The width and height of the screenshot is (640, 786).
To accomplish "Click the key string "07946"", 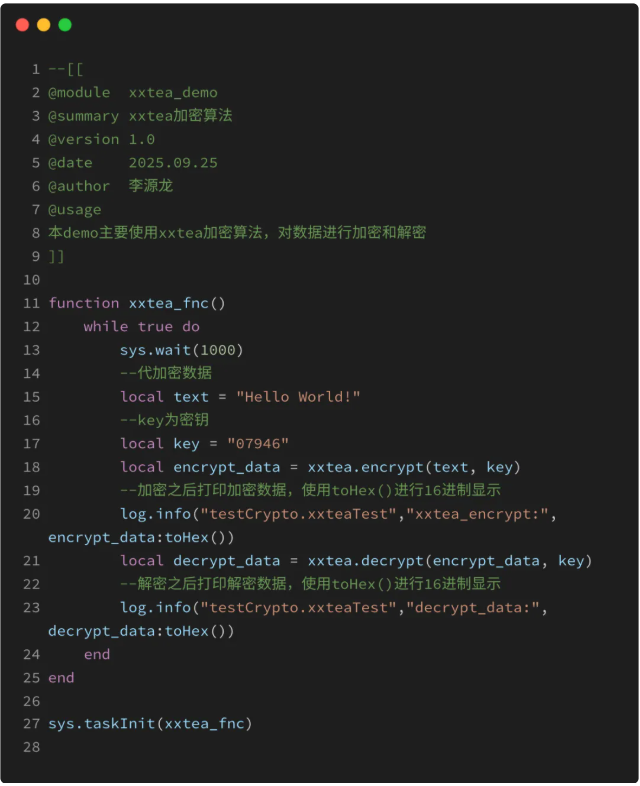I will [258, 444].
